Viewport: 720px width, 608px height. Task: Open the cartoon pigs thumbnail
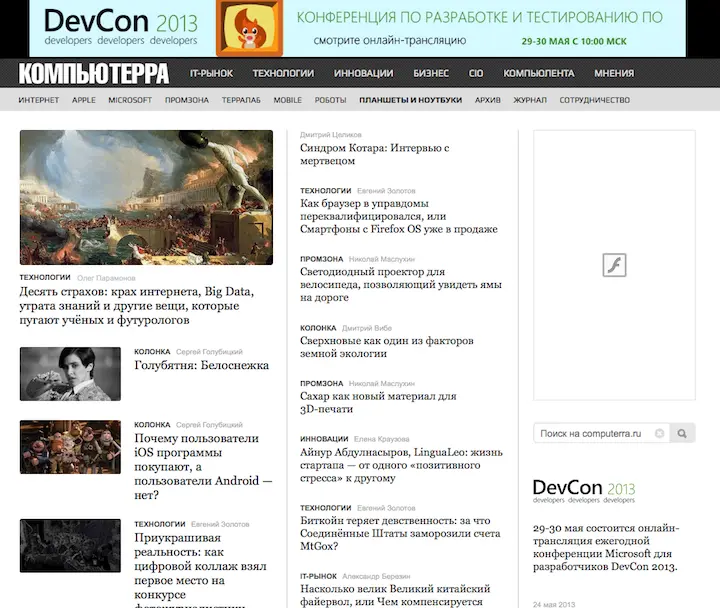point(70,447)
